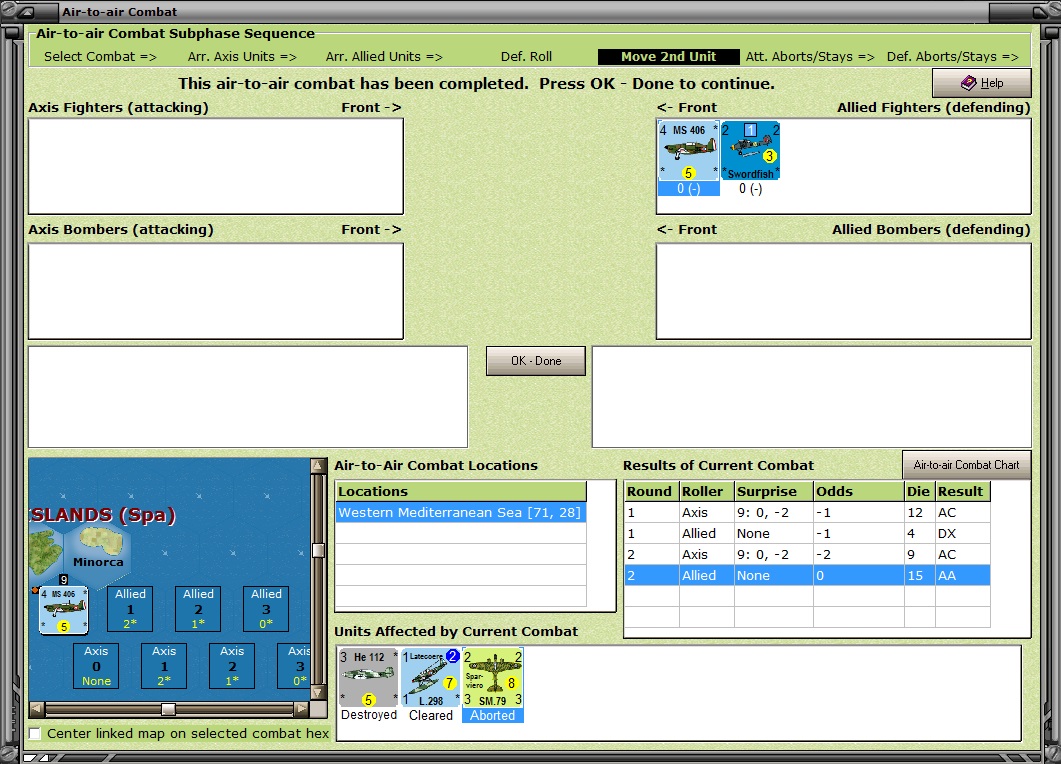
Task: Click the Aborted status label under SM.79
Action: pos(493,715)
